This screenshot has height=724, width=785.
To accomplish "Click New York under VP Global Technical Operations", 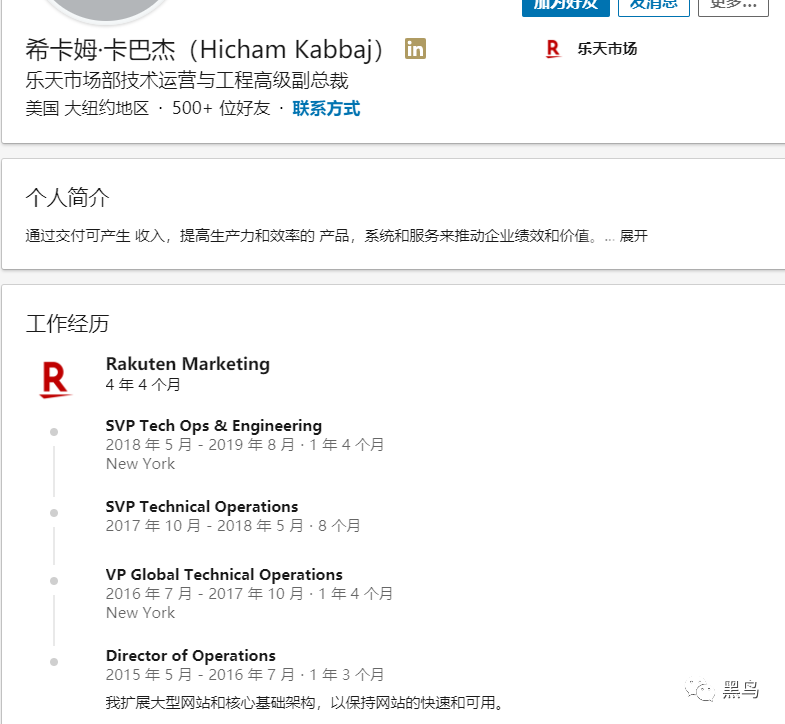I will coord(140,612).
